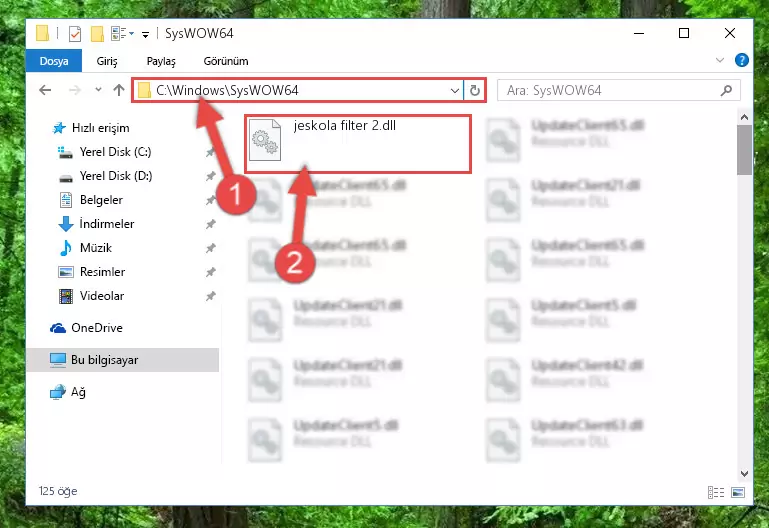This screenshot has width=769, height=528.
Task: Click the pin icon next to Belgeler
Action: (x=210, y=200)
